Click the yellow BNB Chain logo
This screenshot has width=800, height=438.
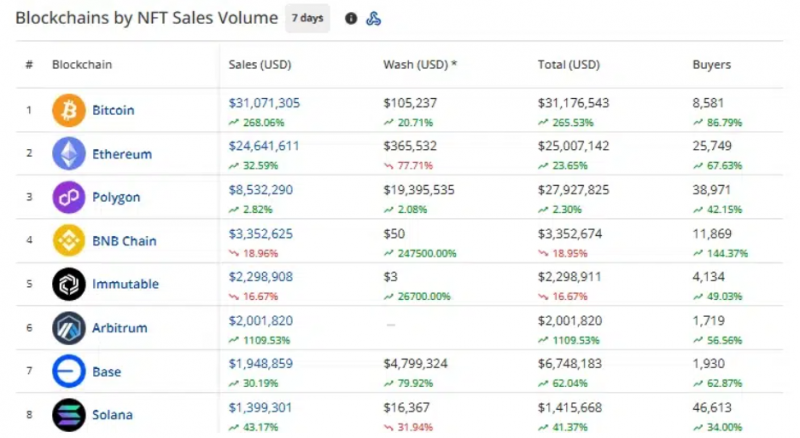point(68,240)
